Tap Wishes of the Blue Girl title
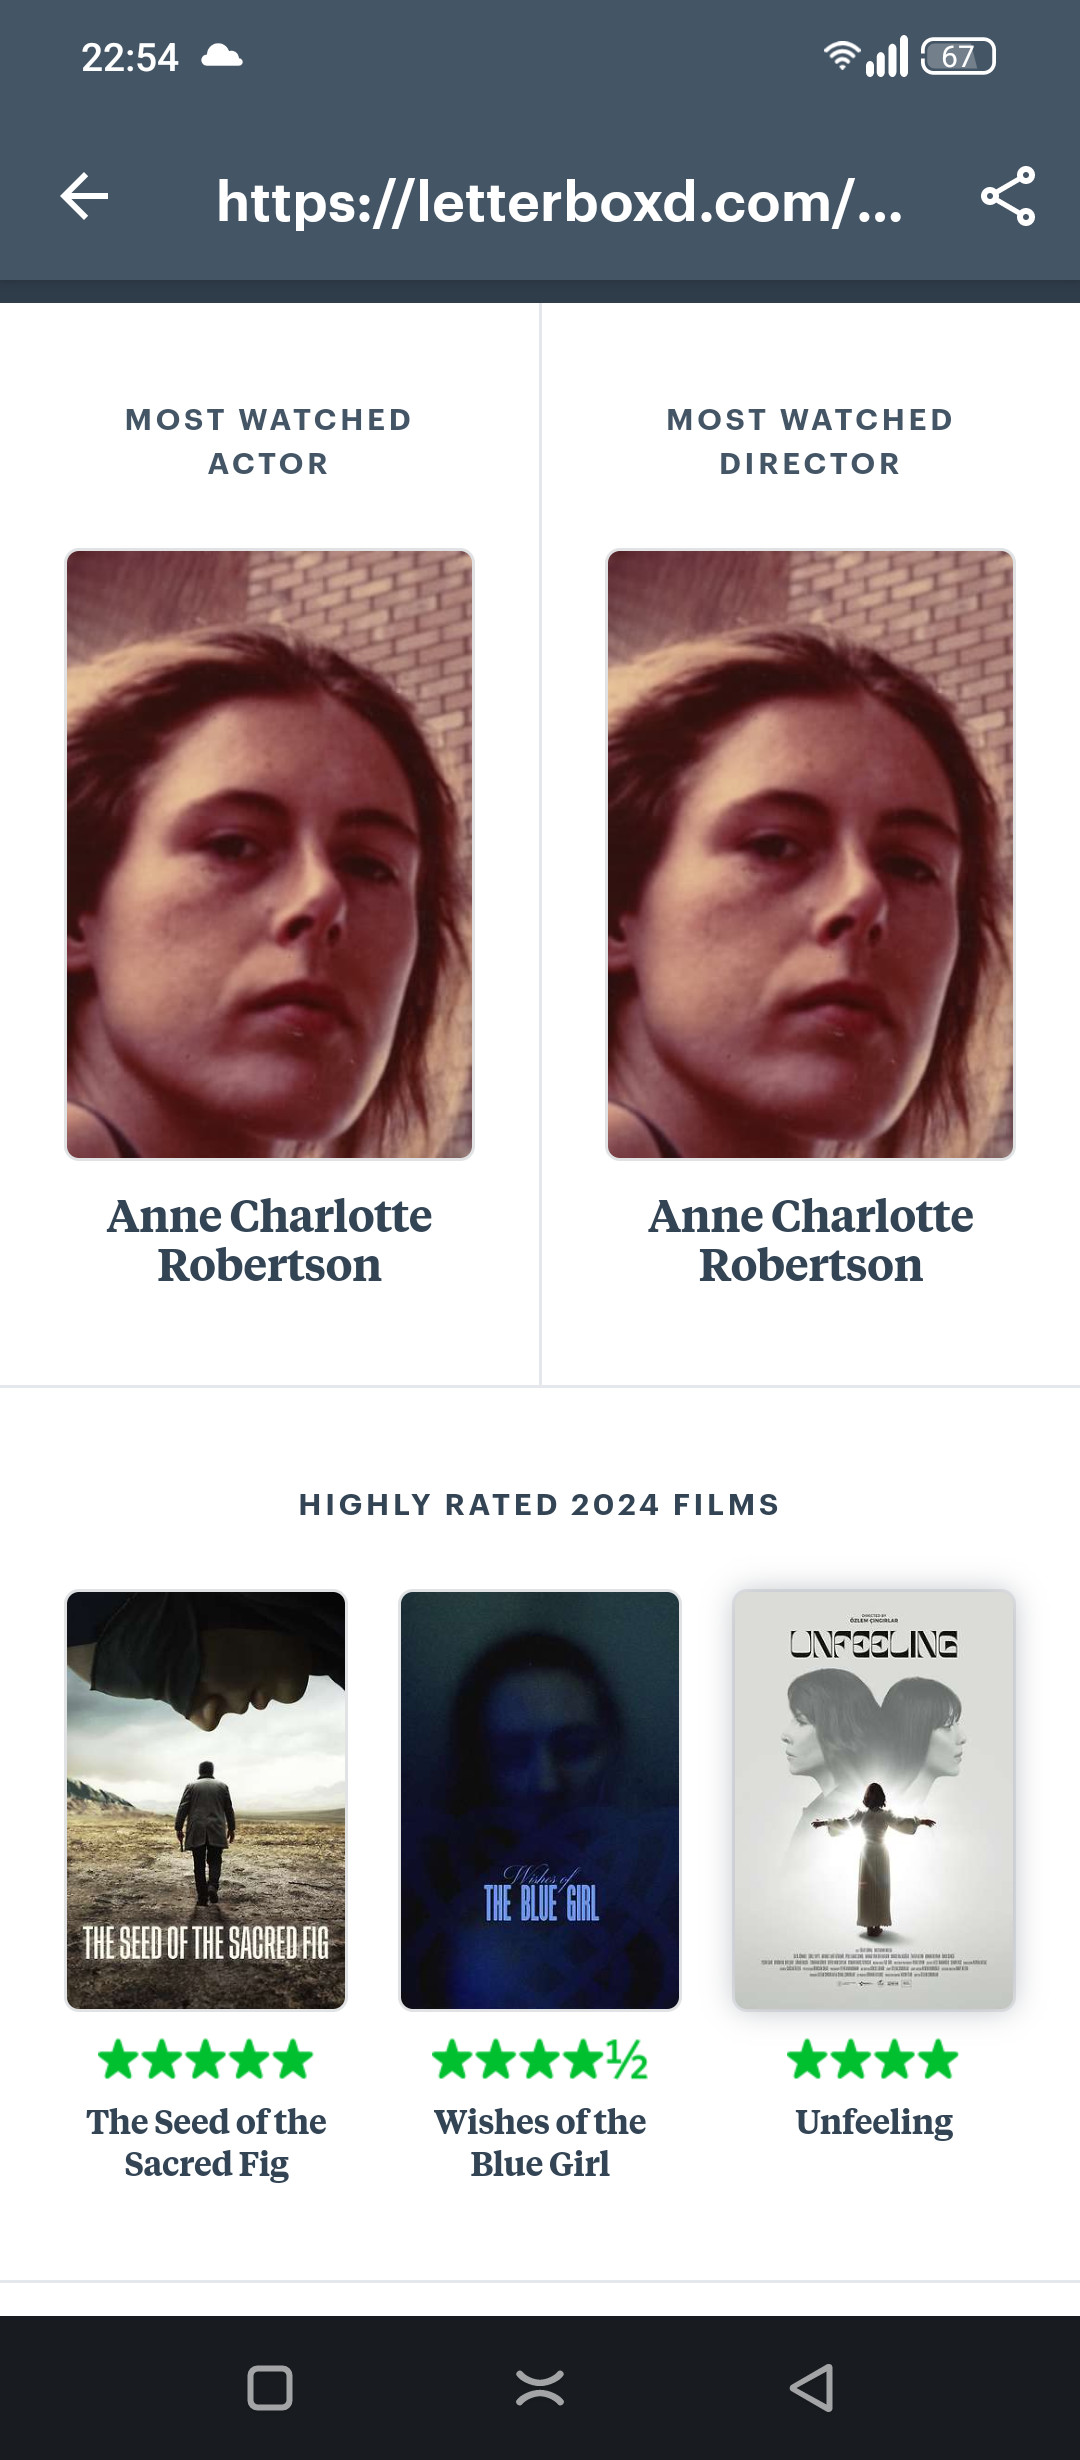1080x2460 pixels. (x=540, y=2142)
